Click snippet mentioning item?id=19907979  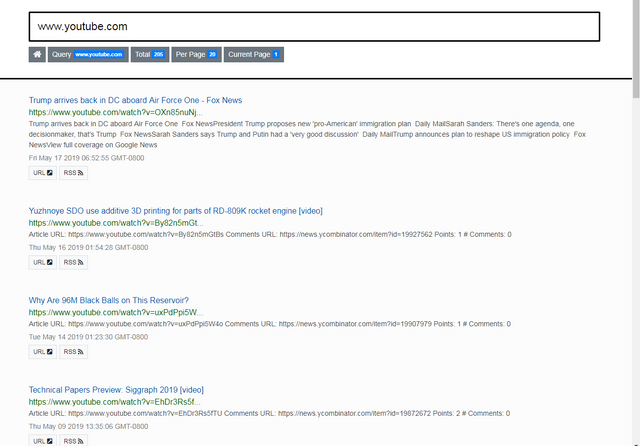pos(269,324)
